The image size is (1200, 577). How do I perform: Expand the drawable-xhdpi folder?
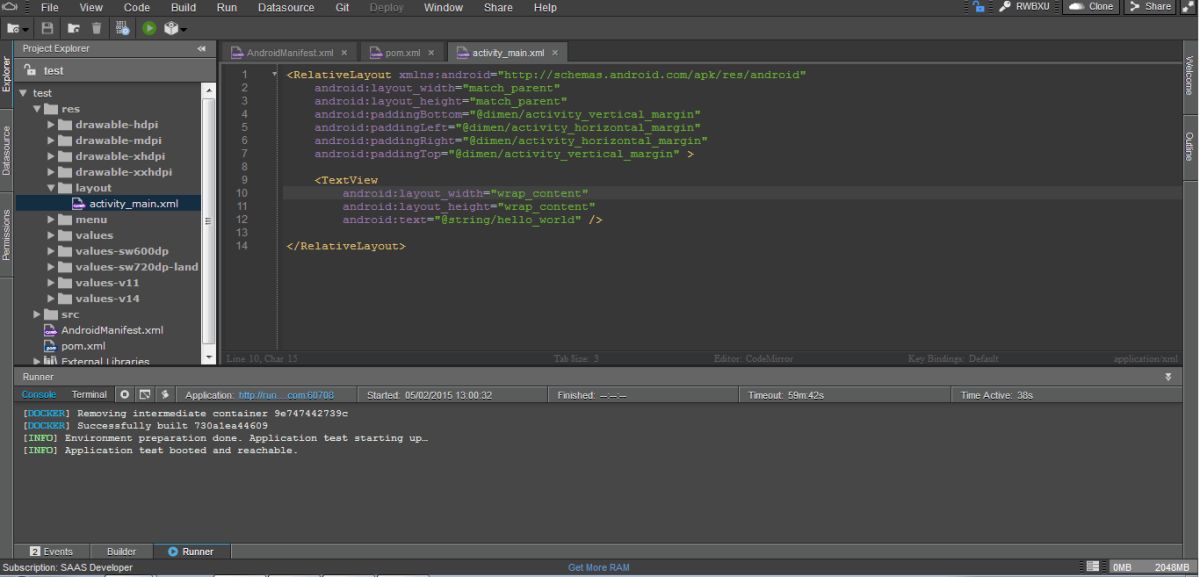coord(51,156)
